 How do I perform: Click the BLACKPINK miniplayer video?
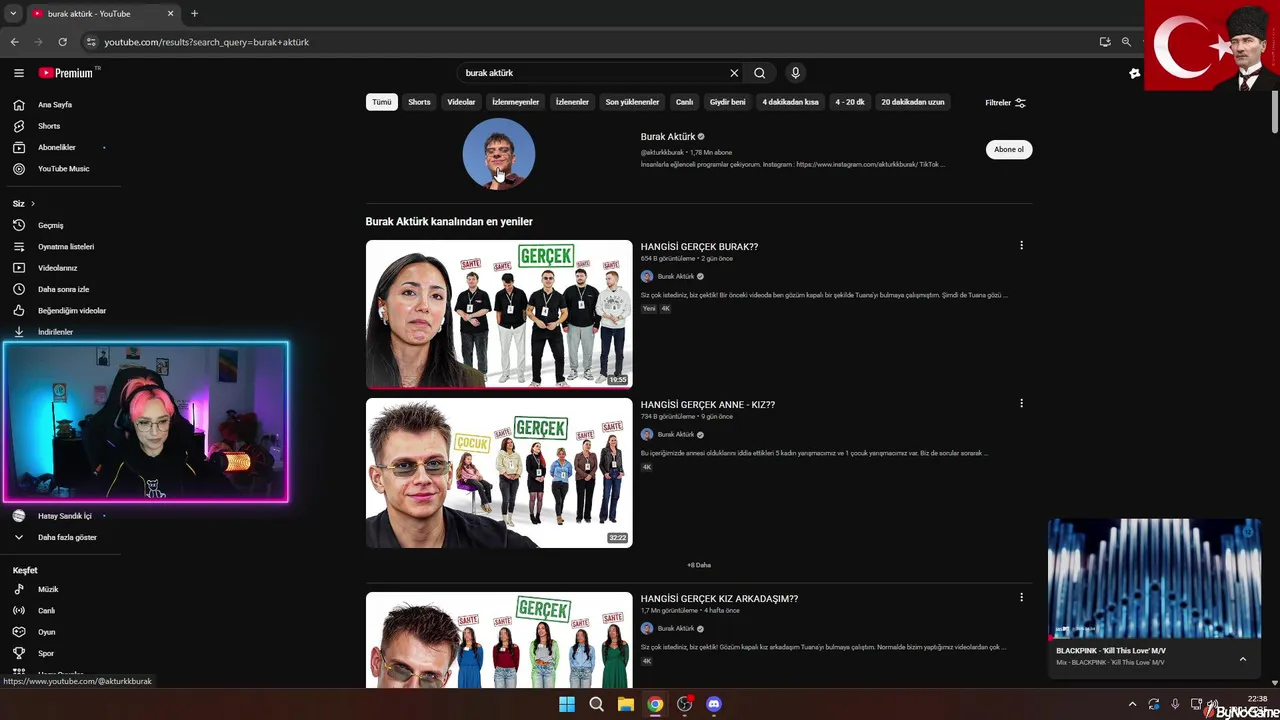point(1154,578)
